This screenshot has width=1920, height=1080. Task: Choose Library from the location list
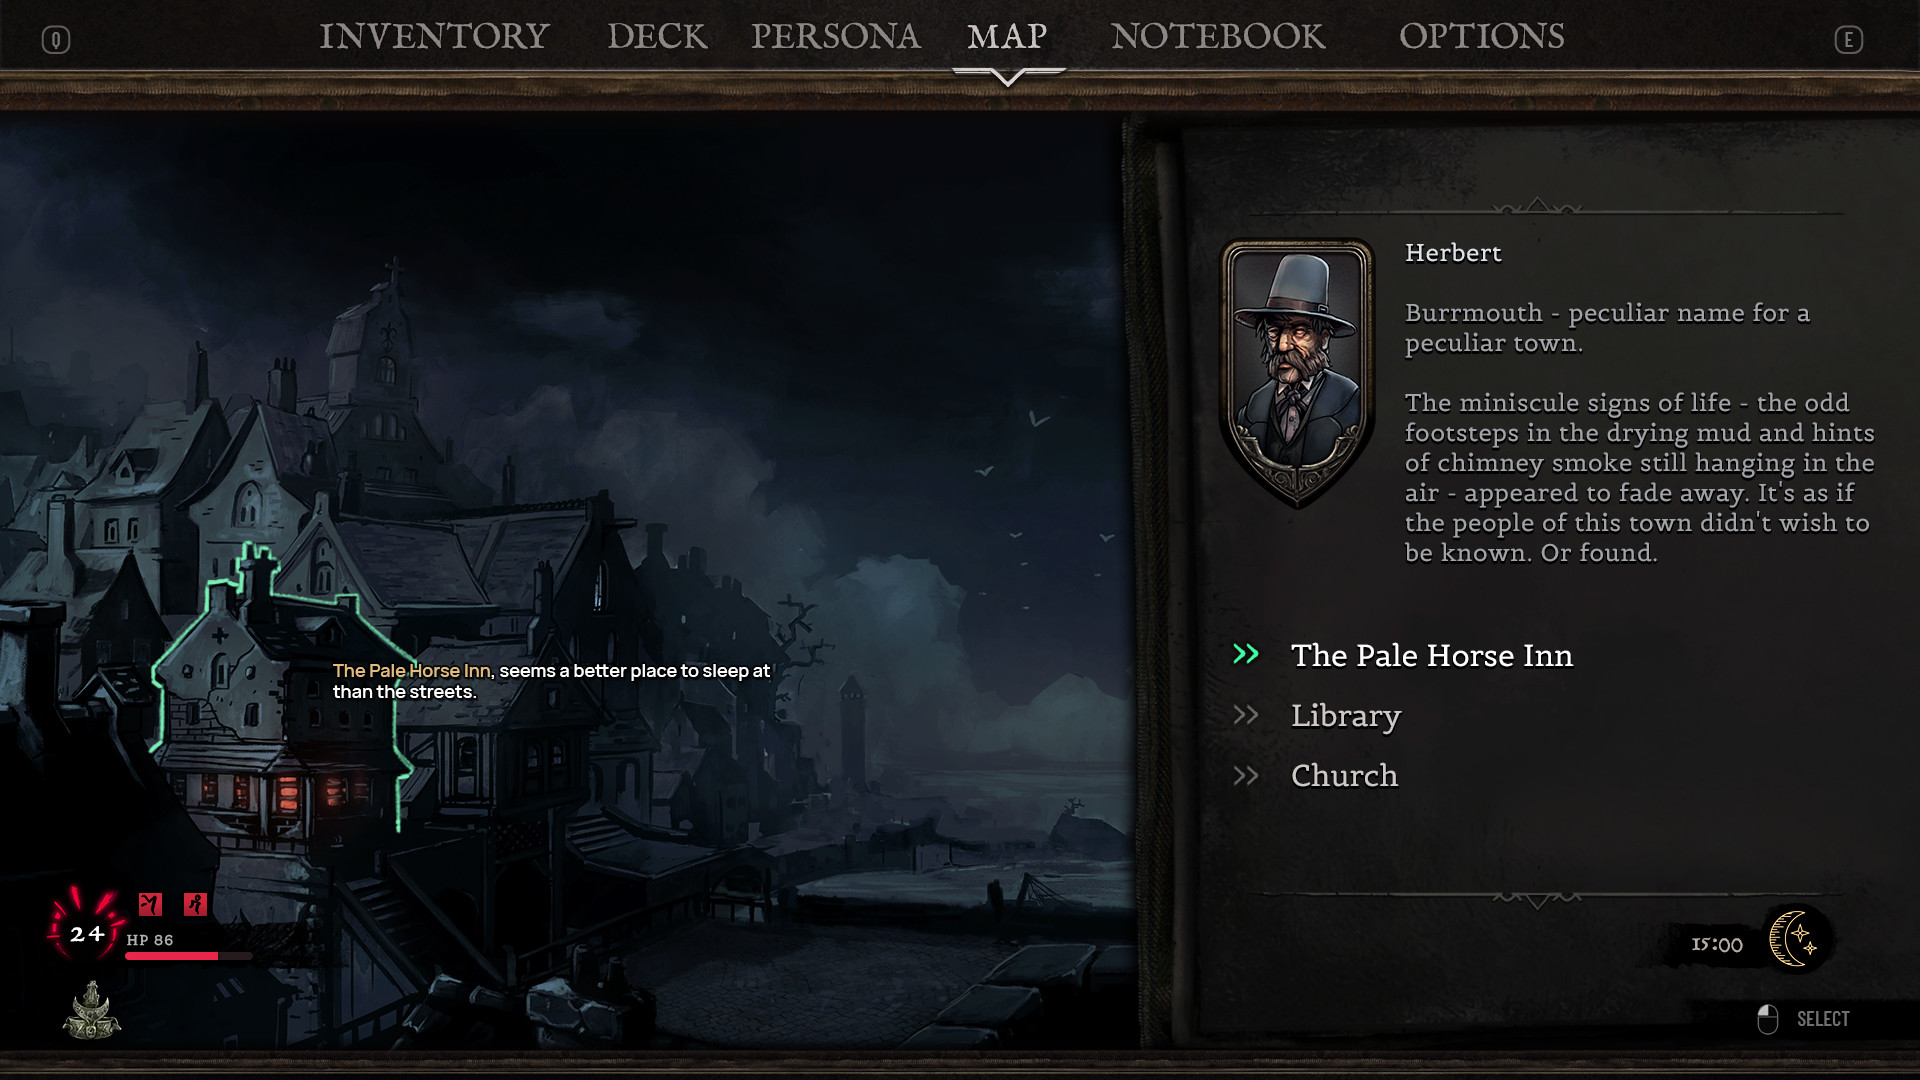[x=1345, y=715]
